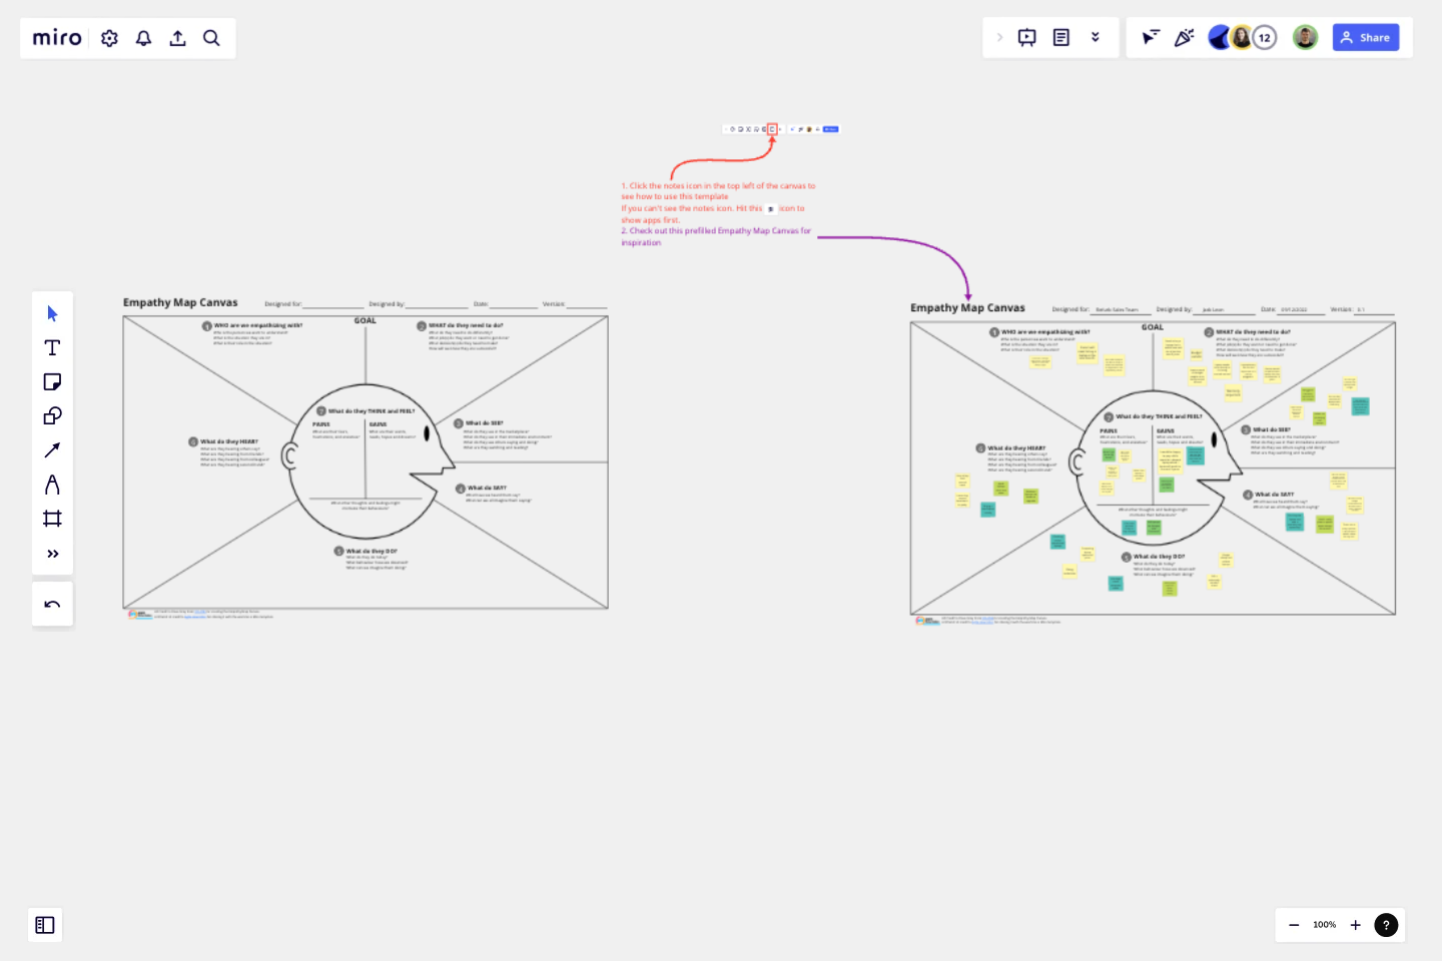Open search in the Miro toolbar
The height and width of the screenshot is (961, 1442).
click(211, 37)
